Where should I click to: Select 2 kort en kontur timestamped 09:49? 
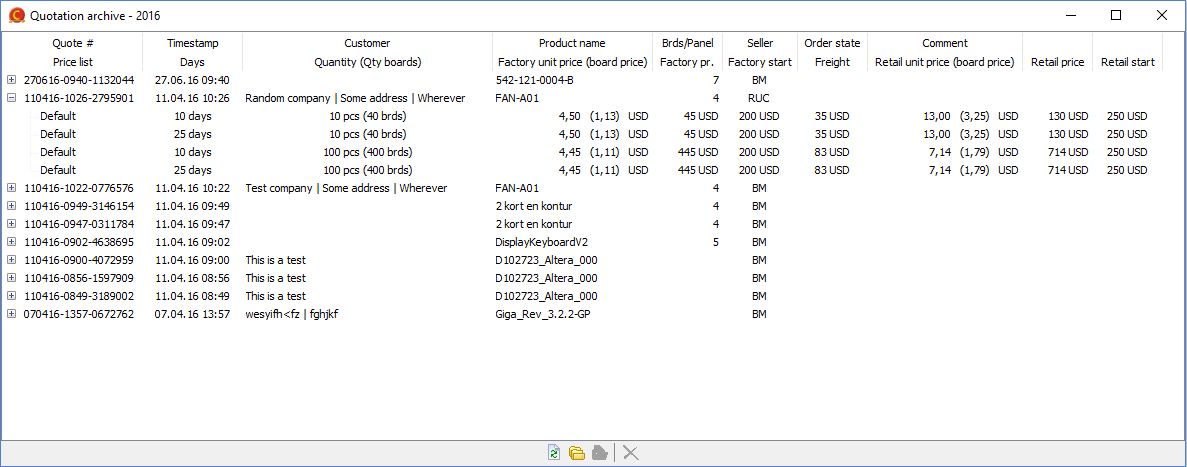pyautogui.click(x=533, y=206)
